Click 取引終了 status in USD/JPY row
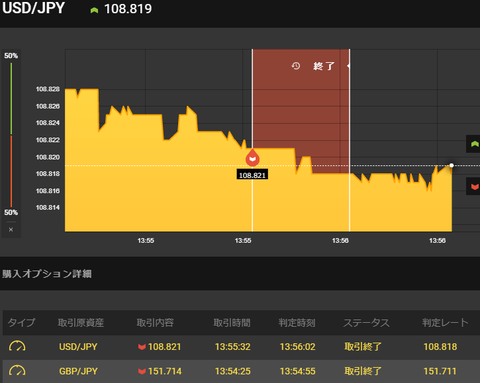480x383 pixels. click(363, 347)
